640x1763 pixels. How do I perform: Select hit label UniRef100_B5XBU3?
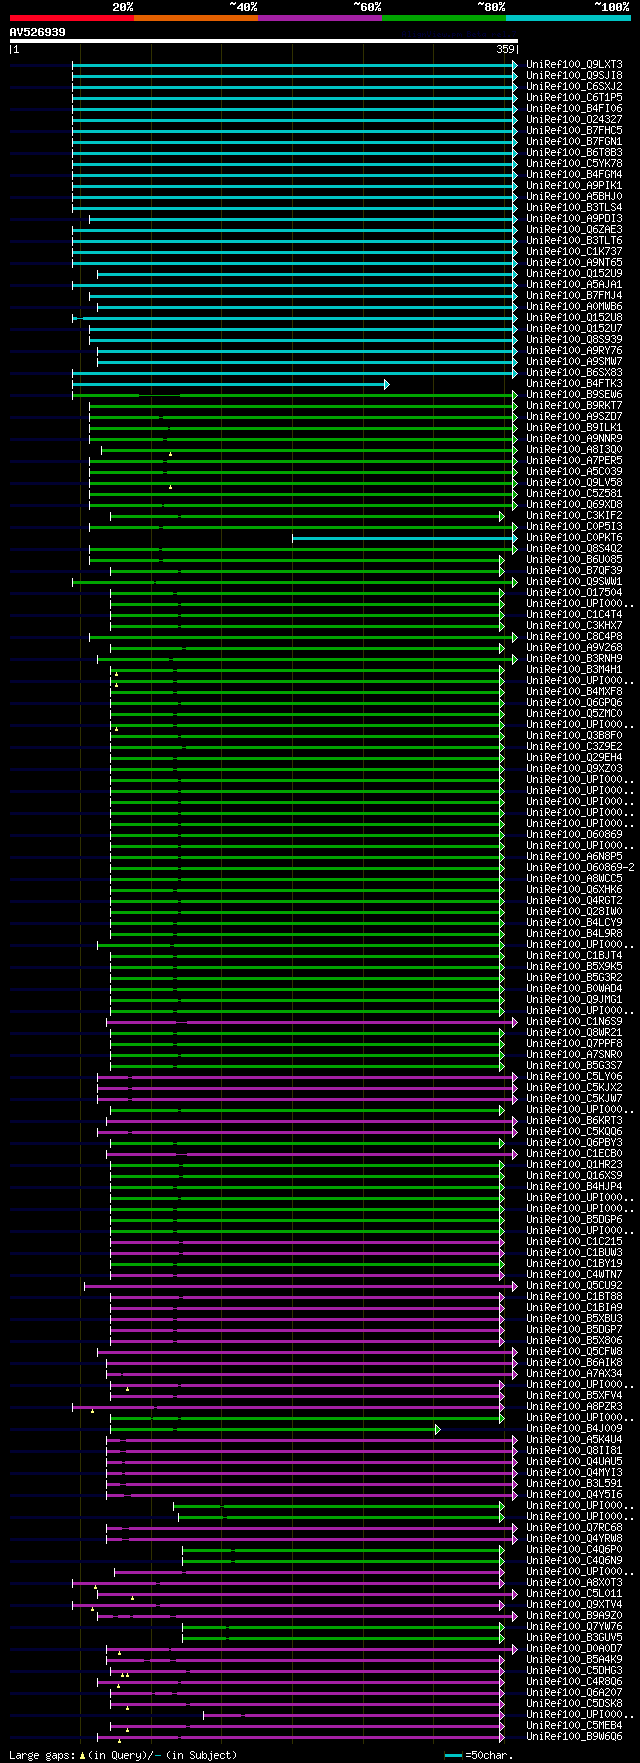[574, 1319]
